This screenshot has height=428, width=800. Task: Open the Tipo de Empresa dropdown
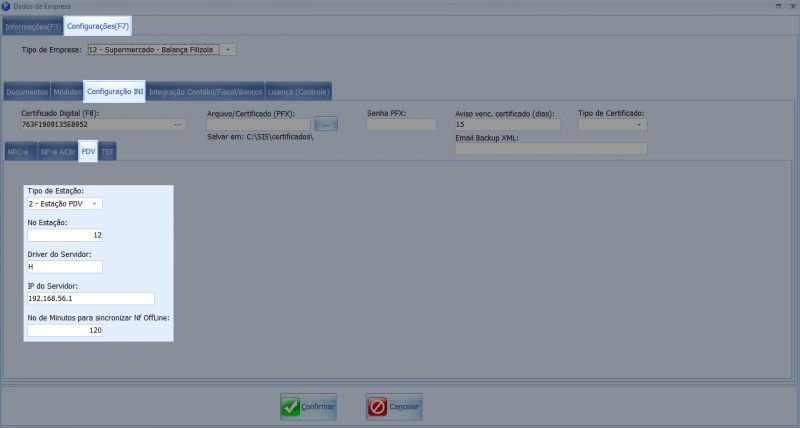pyautogui.click(x=228, y=49)
